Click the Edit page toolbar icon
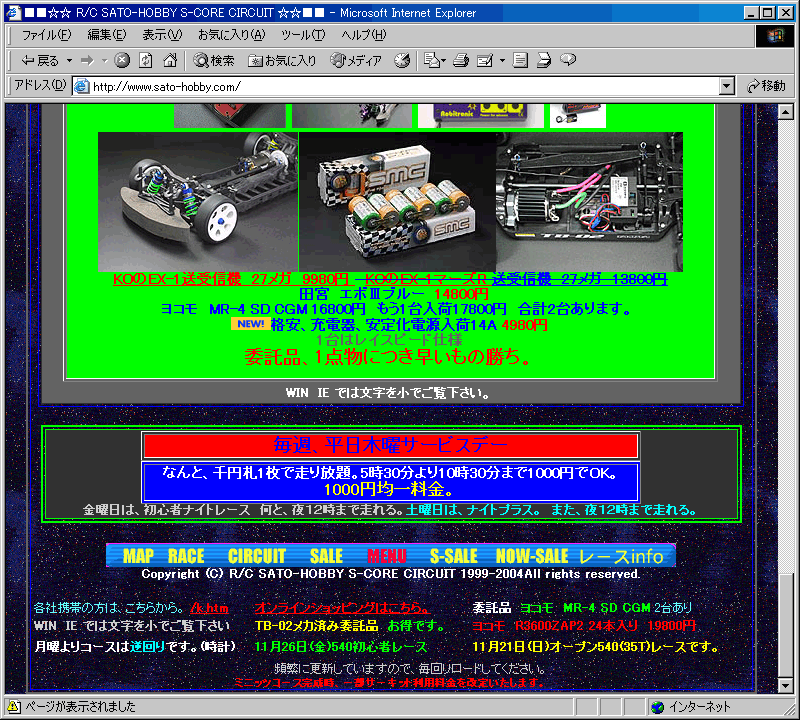 tap(485, 61)
